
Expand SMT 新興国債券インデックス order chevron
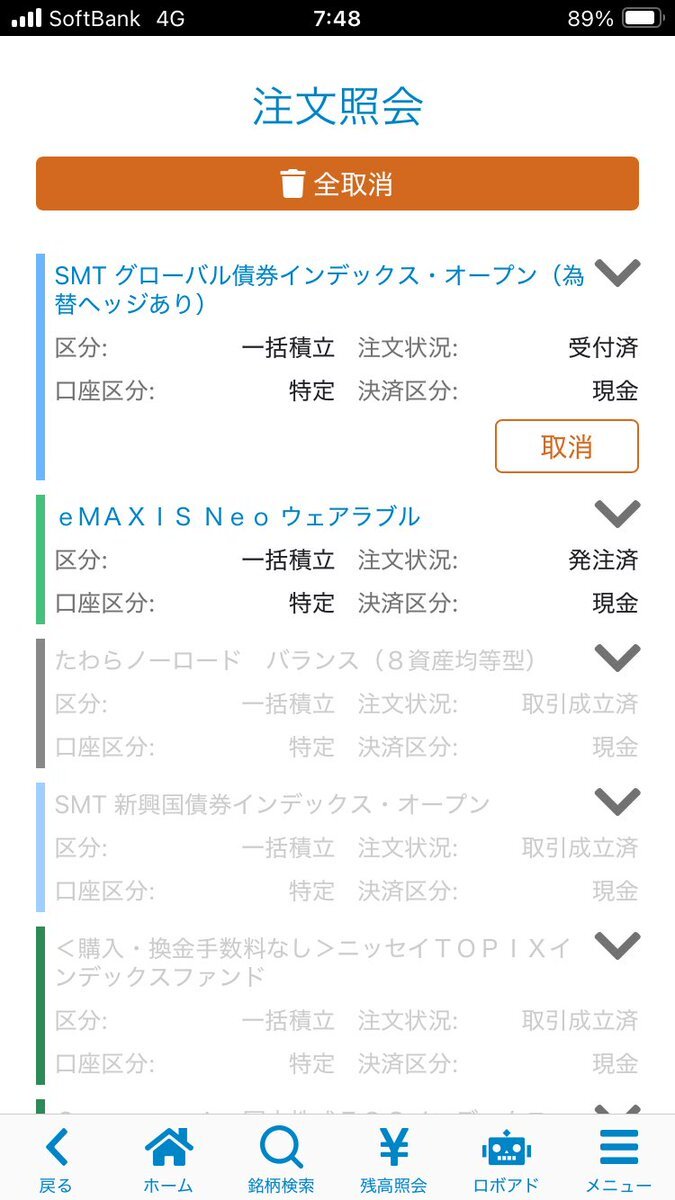pos(617,802)
